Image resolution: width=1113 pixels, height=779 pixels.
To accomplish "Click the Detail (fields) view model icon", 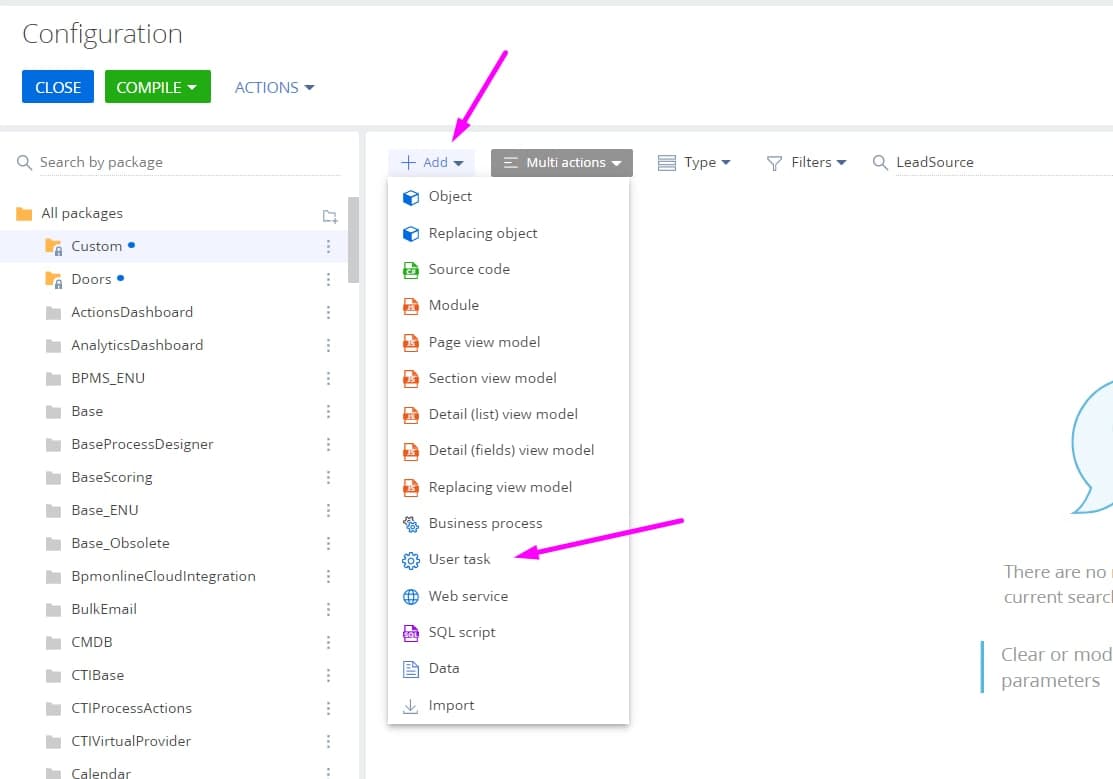I will 410,451.
